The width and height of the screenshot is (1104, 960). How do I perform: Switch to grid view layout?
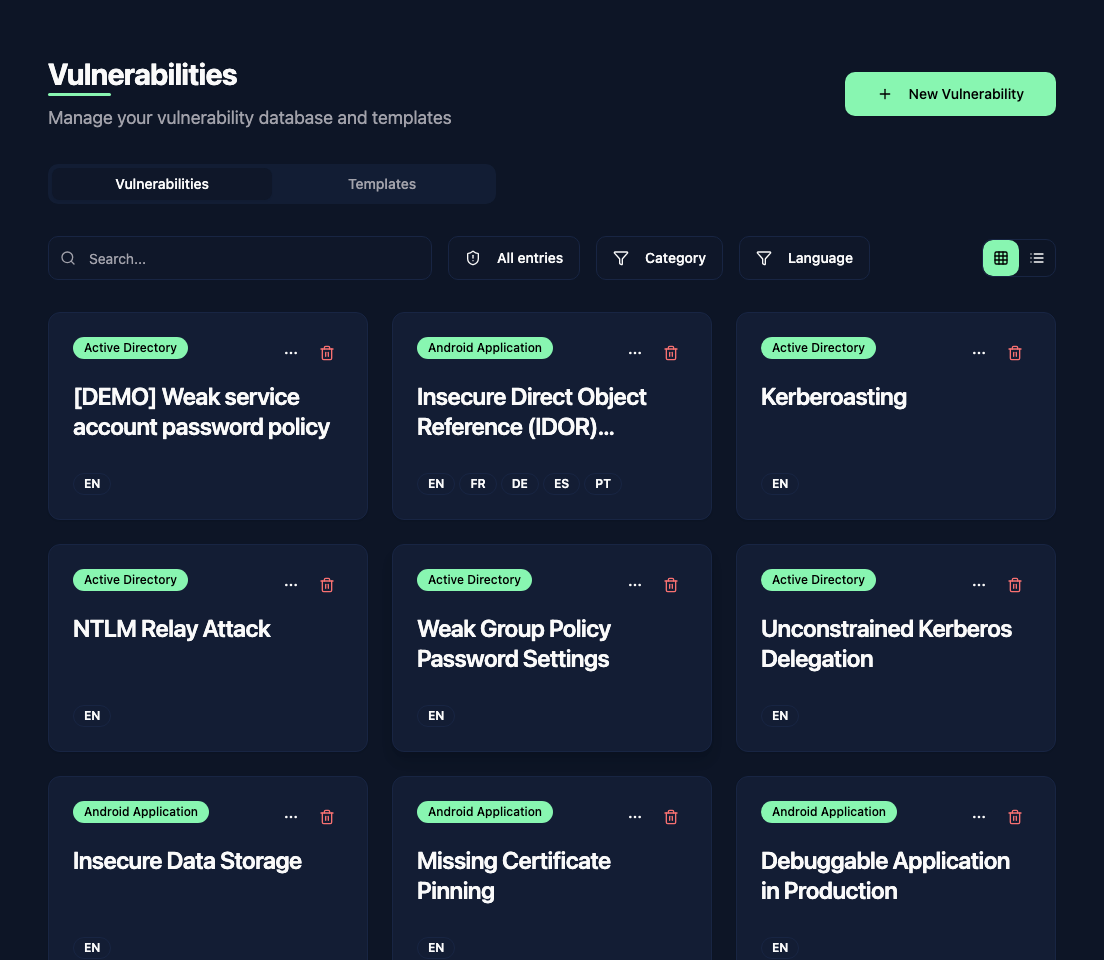click(1000, 258)
